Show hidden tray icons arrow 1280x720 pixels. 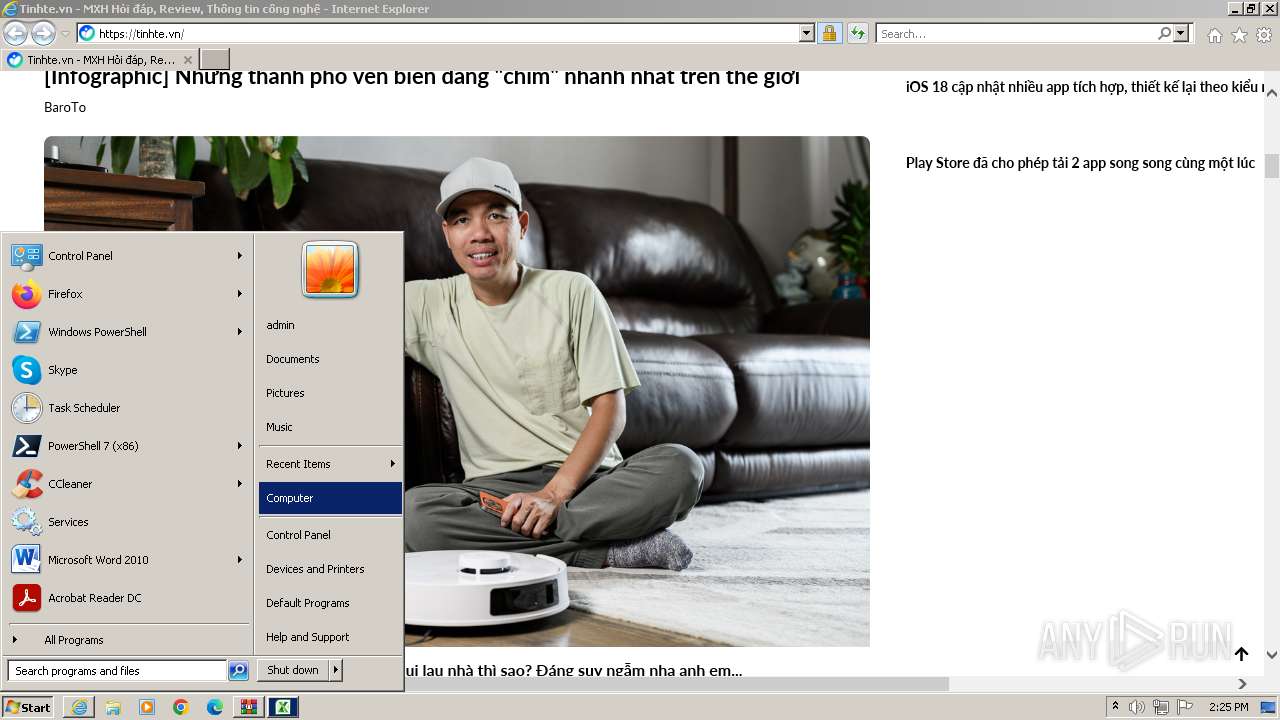1115,707
